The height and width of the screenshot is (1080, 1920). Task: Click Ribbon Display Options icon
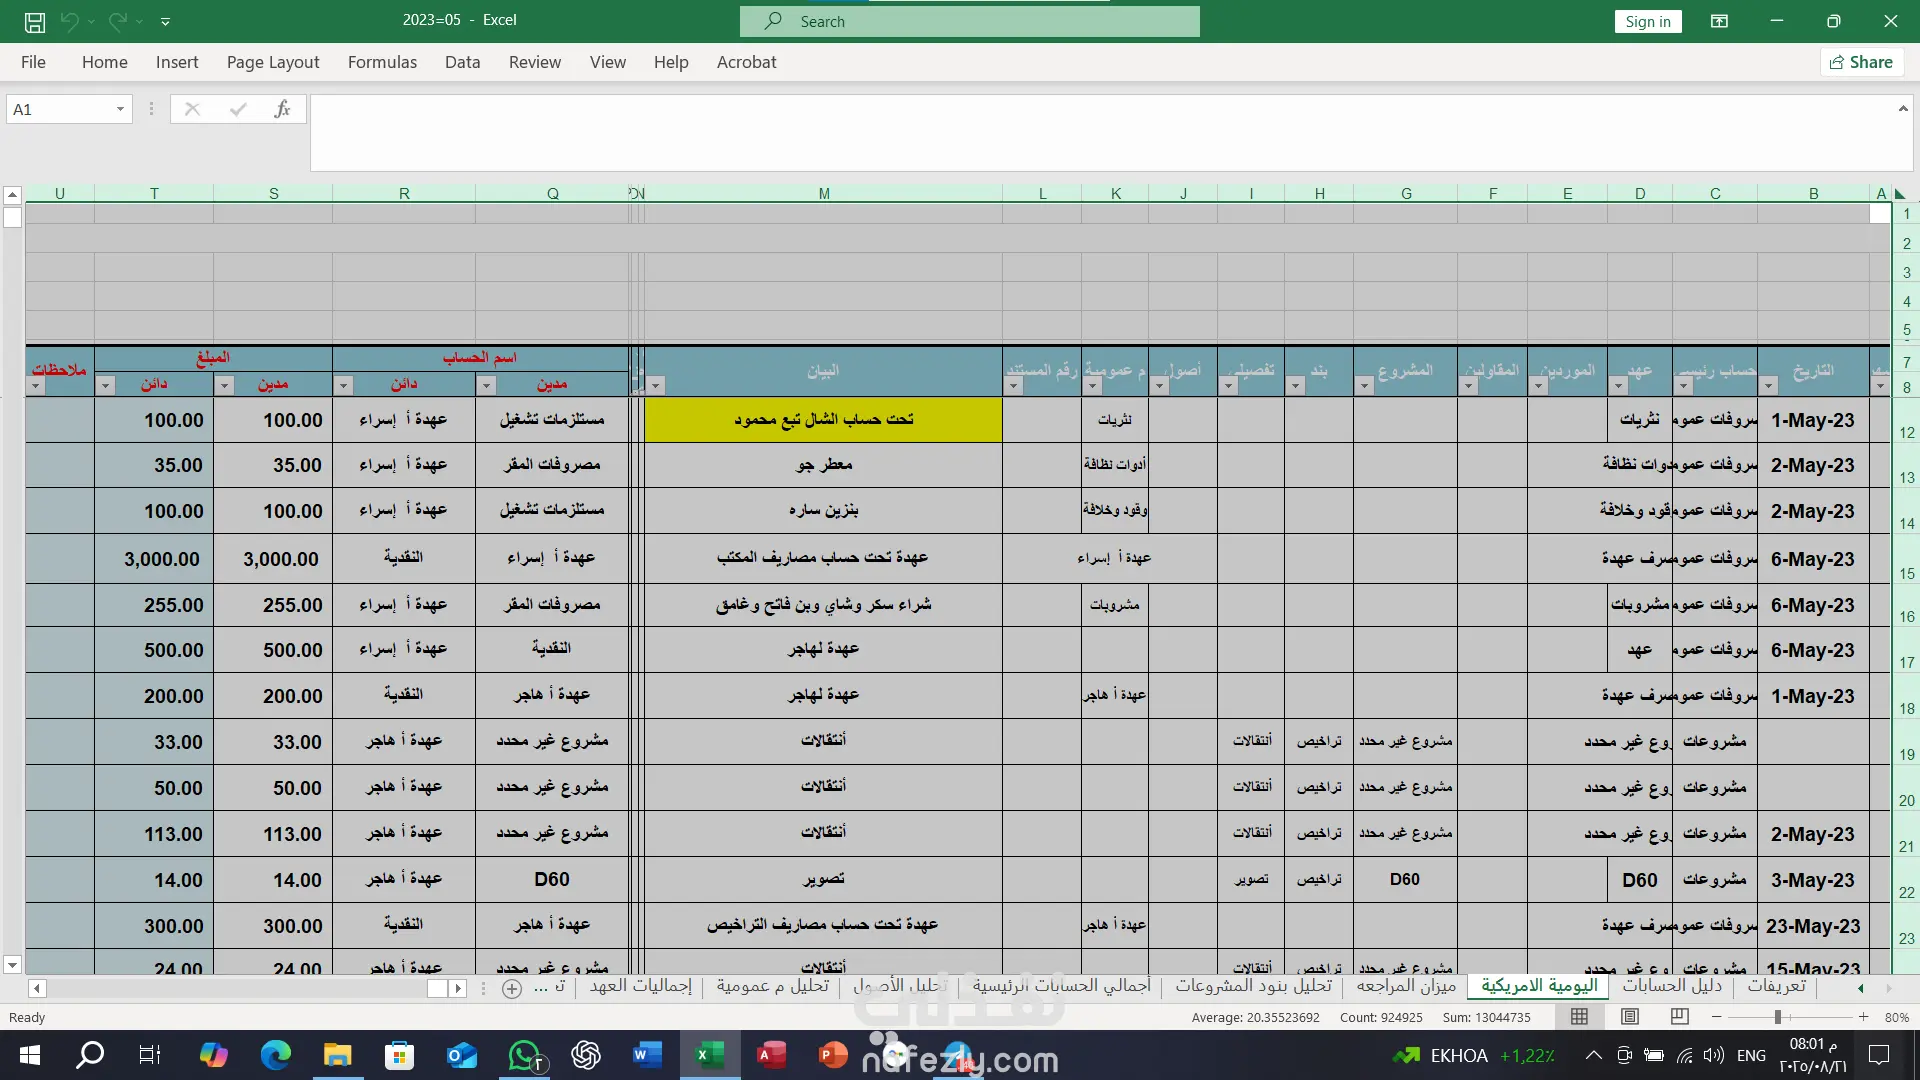tap(1720, 21)
